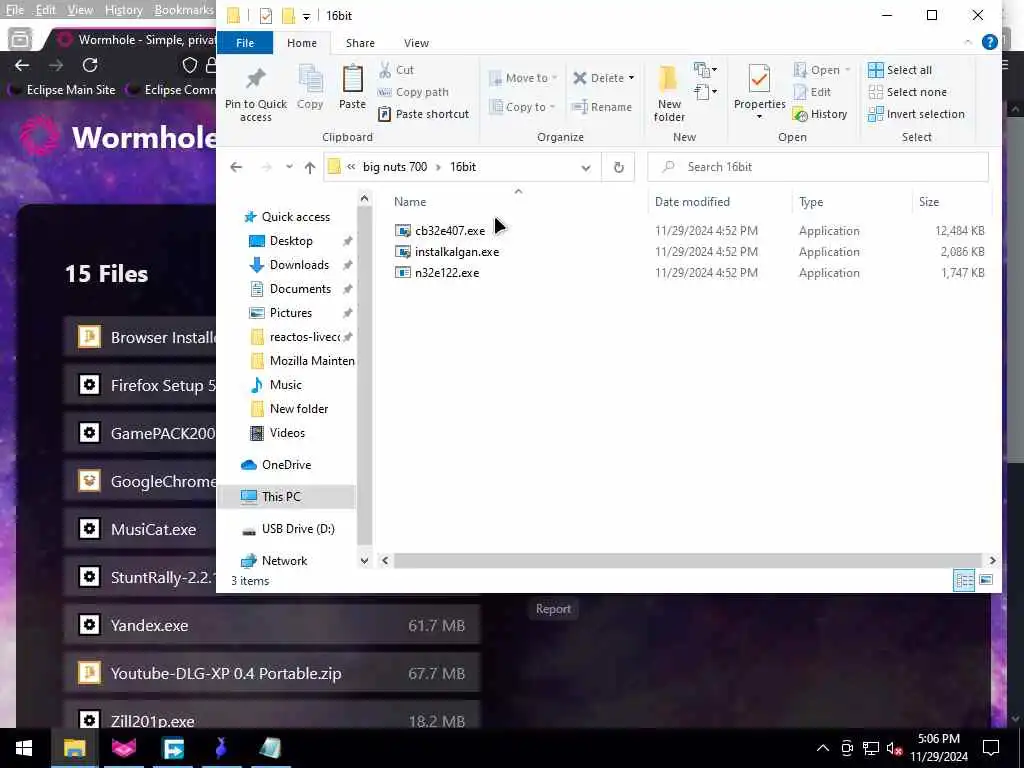This screenshot has height=768, width=1024.
Task: Rename the selected file
Action: tap(601, 107)
